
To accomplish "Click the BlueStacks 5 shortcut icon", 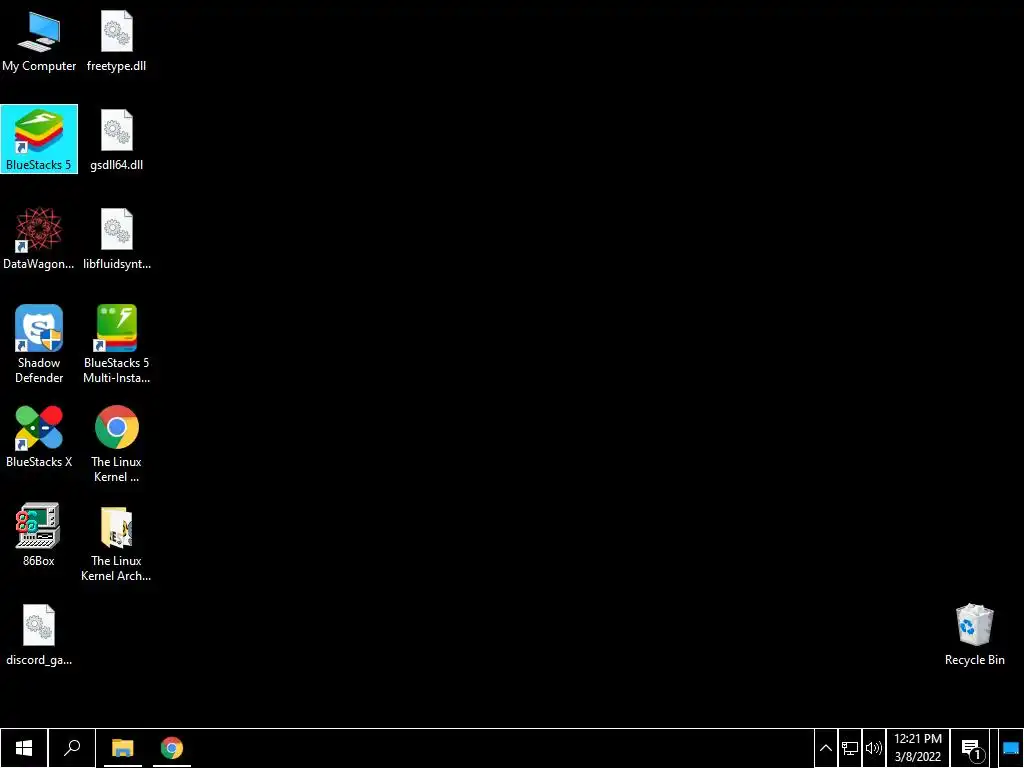I will [39, 139].
